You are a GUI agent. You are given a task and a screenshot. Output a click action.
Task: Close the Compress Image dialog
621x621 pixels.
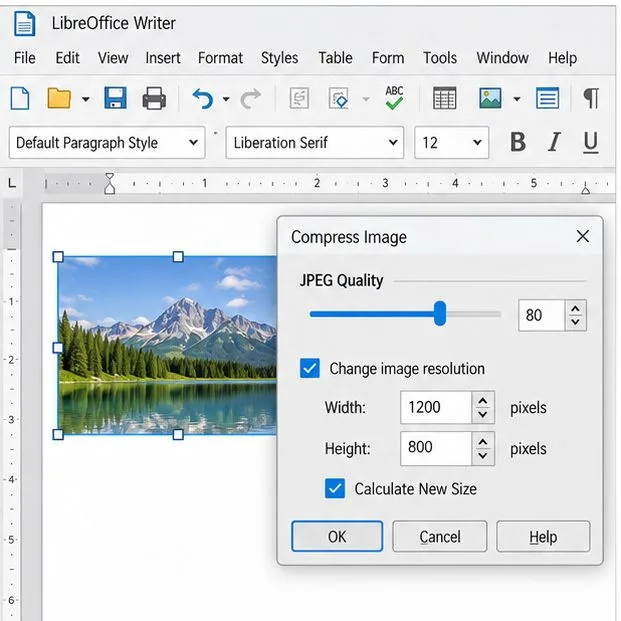(583, 236)
